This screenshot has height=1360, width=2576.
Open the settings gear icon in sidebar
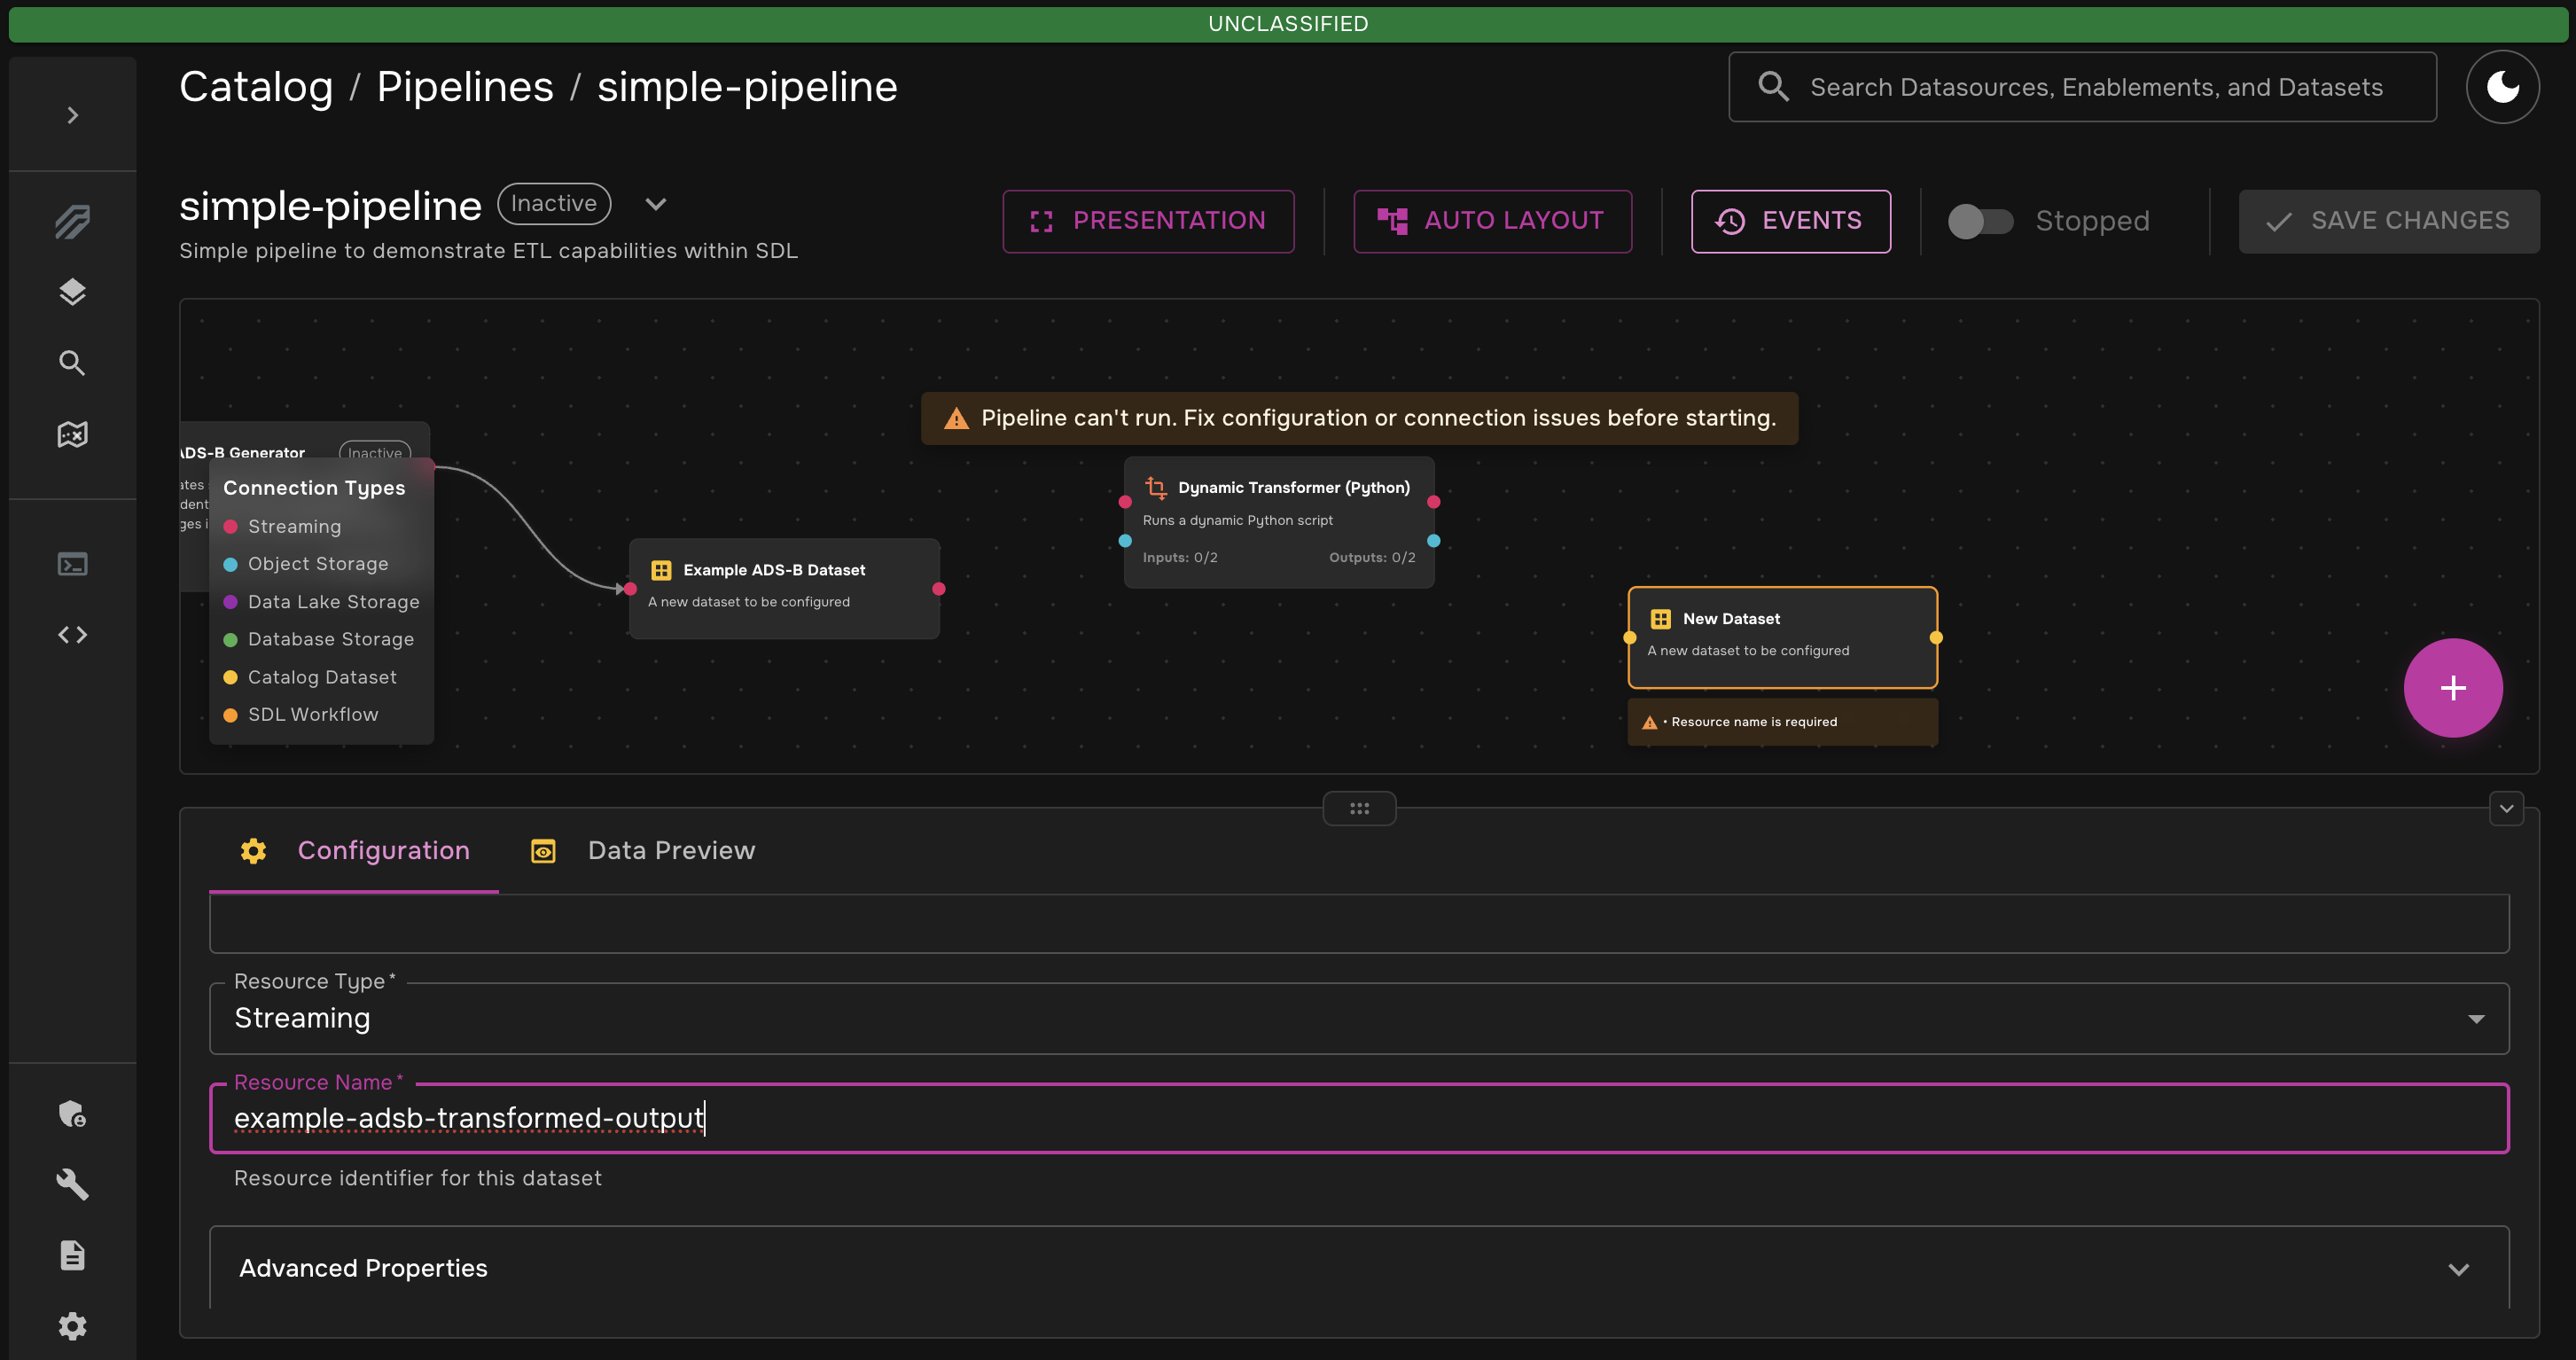tap(72, 1326)
